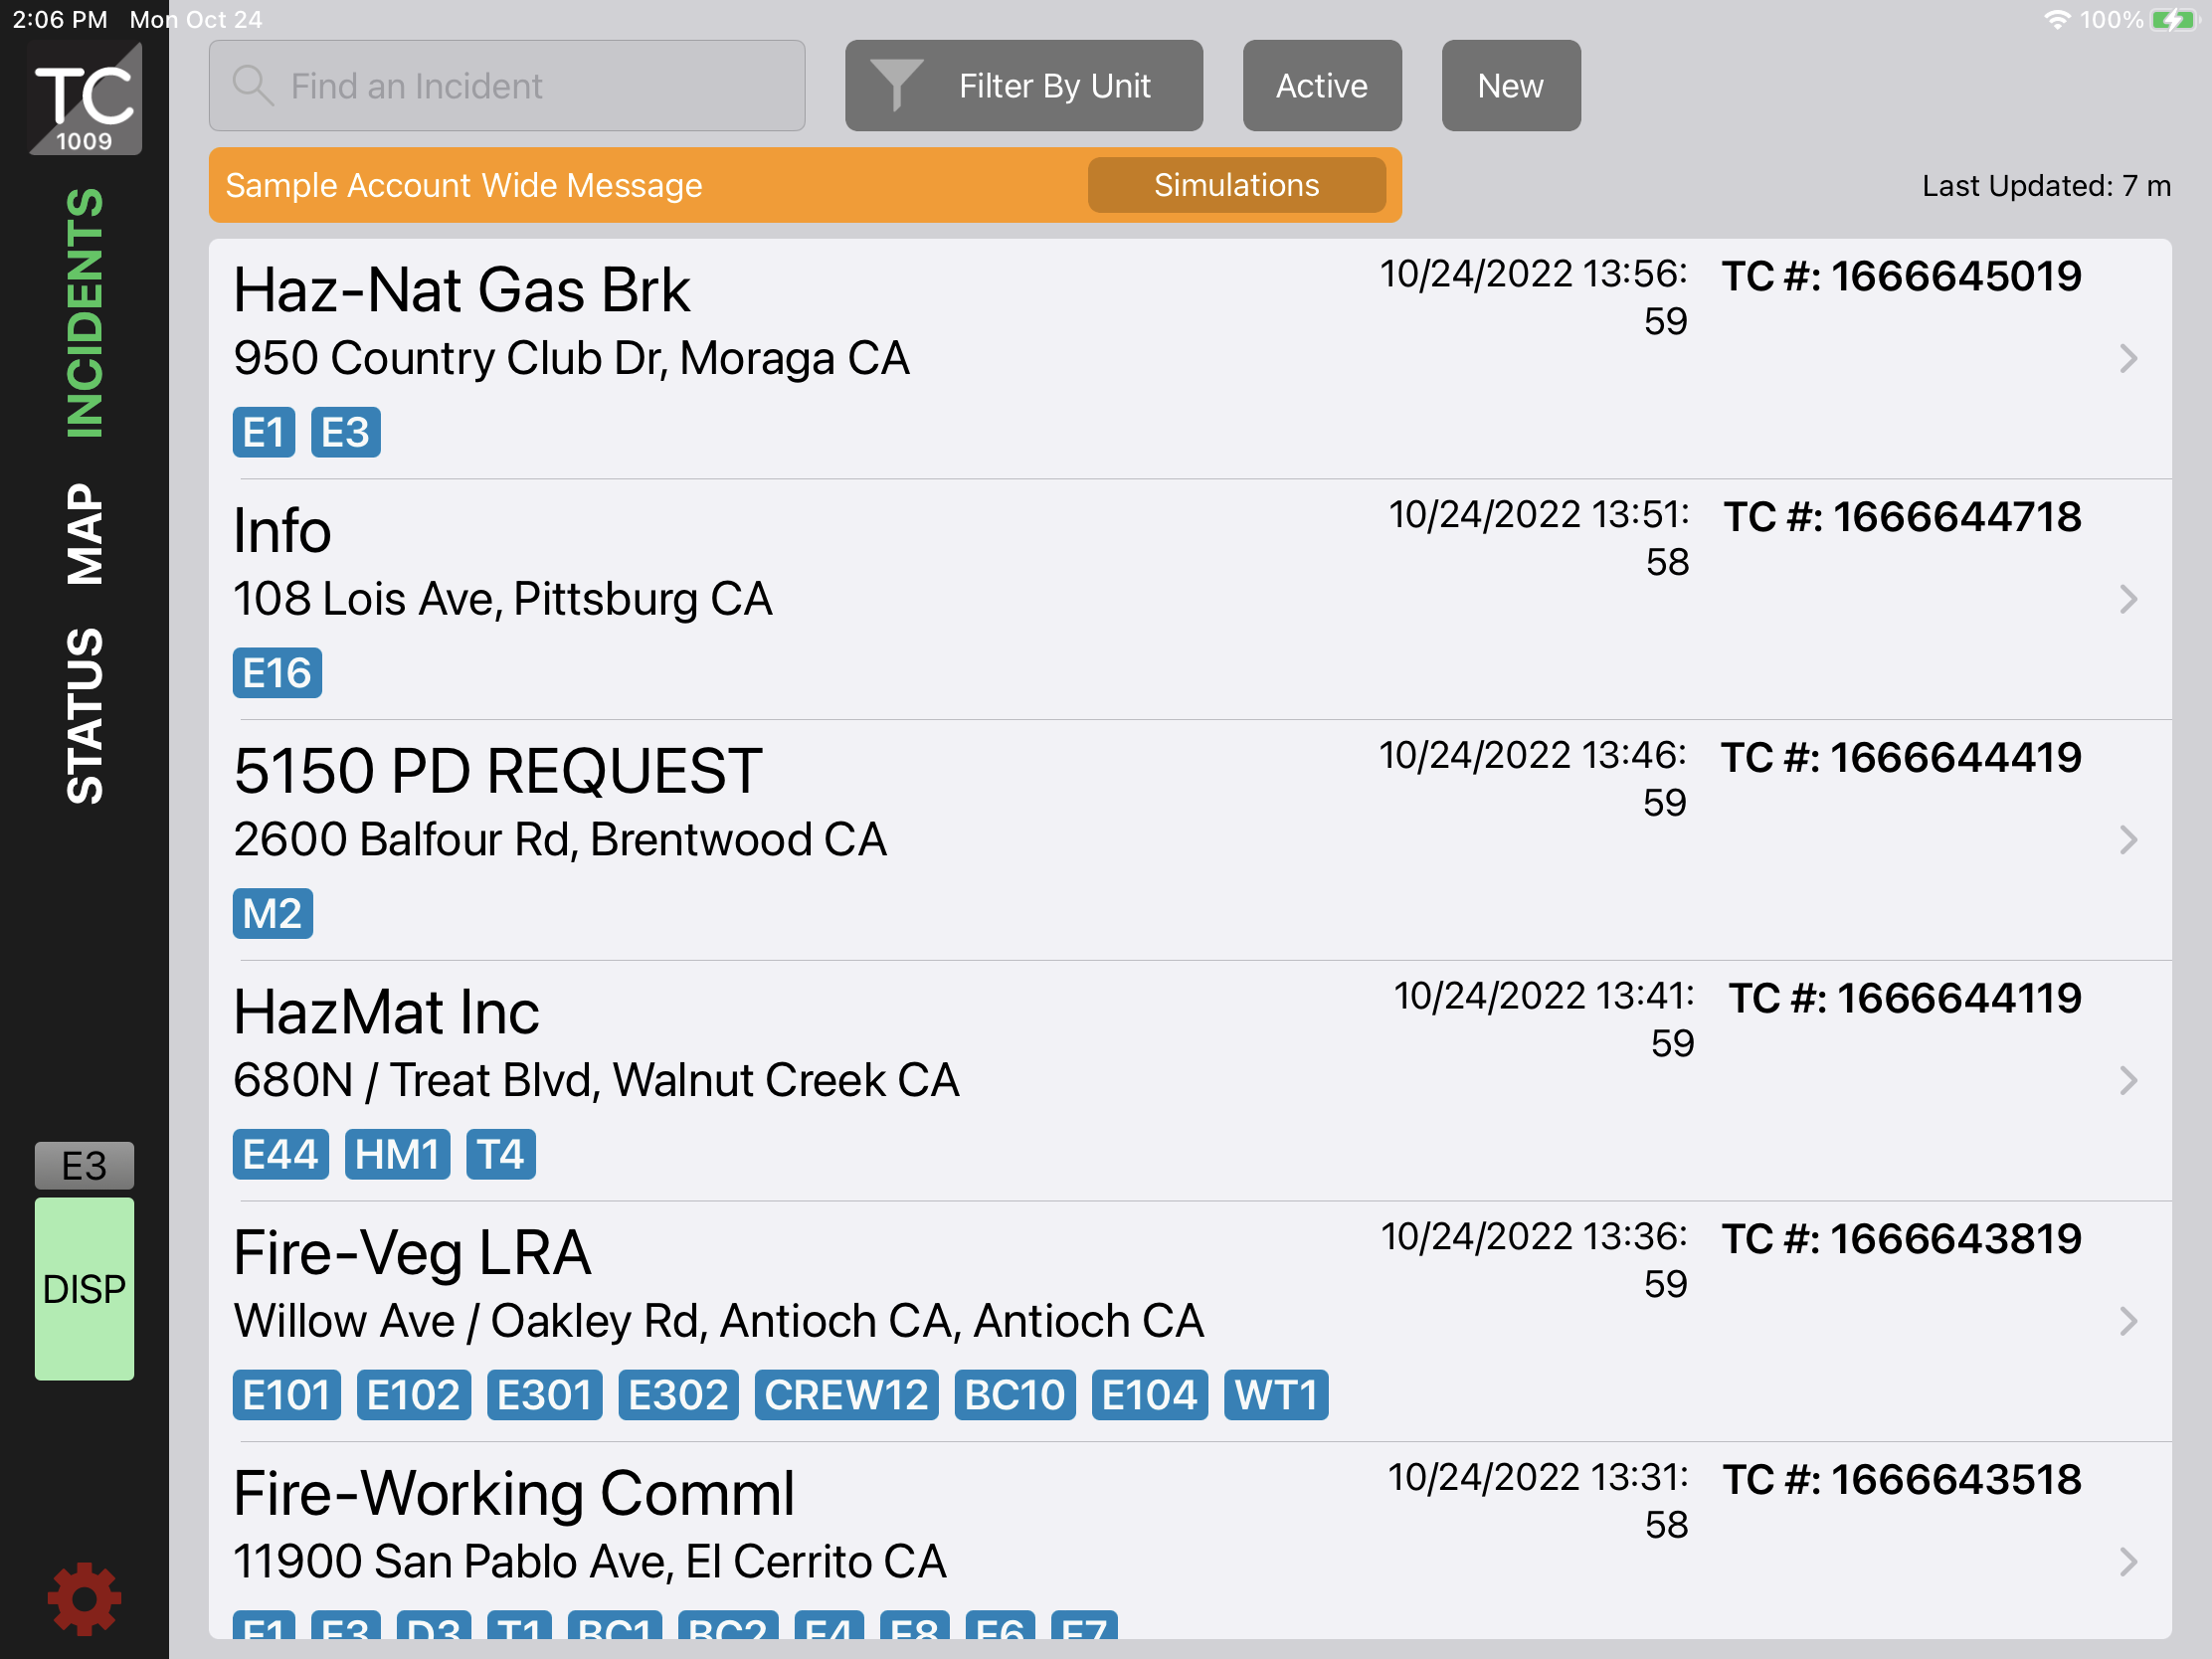2212x1659 pixels.
Task: Select the HM1 unit badge on HazMat Inc
Action: pyautogui.click(x=397, y=1155)
